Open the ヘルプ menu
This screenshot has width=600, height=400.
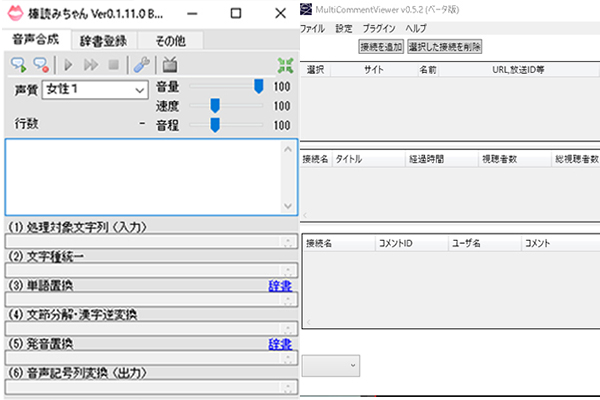click(416, 28)
